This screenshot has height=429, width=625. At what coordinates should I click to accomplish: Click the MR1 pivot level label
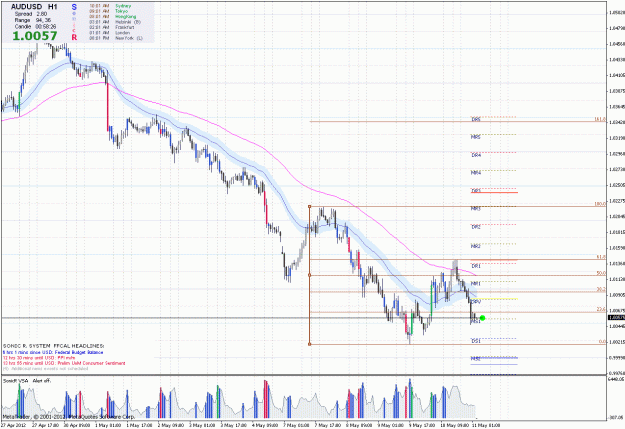point(476,284)
